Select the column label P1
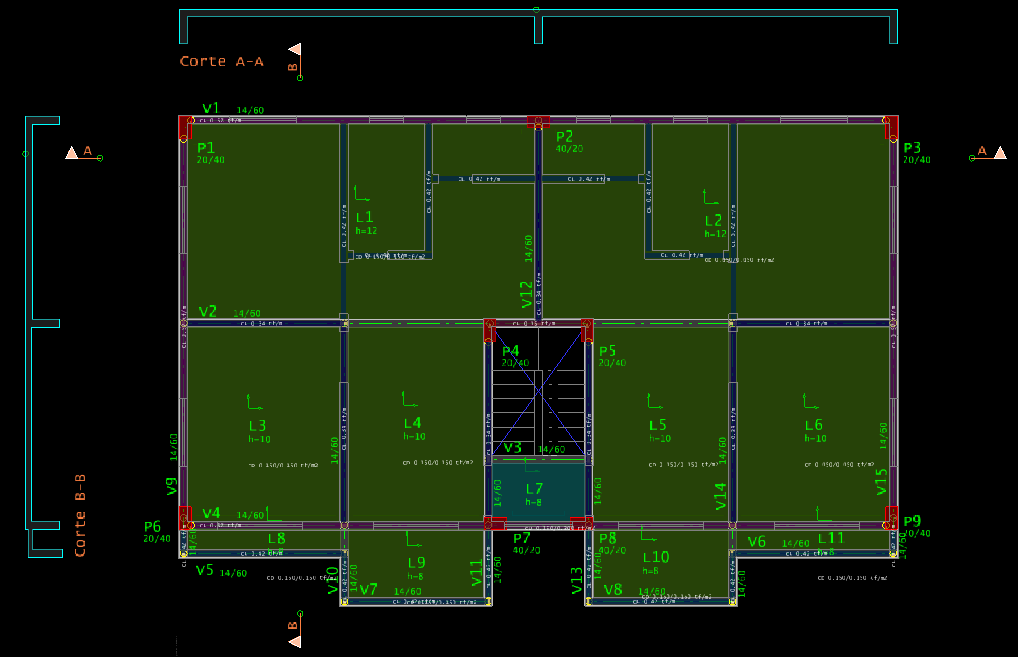Viewport: 1018px width, 657px height. pyautogui.click(x=206, y=147)
